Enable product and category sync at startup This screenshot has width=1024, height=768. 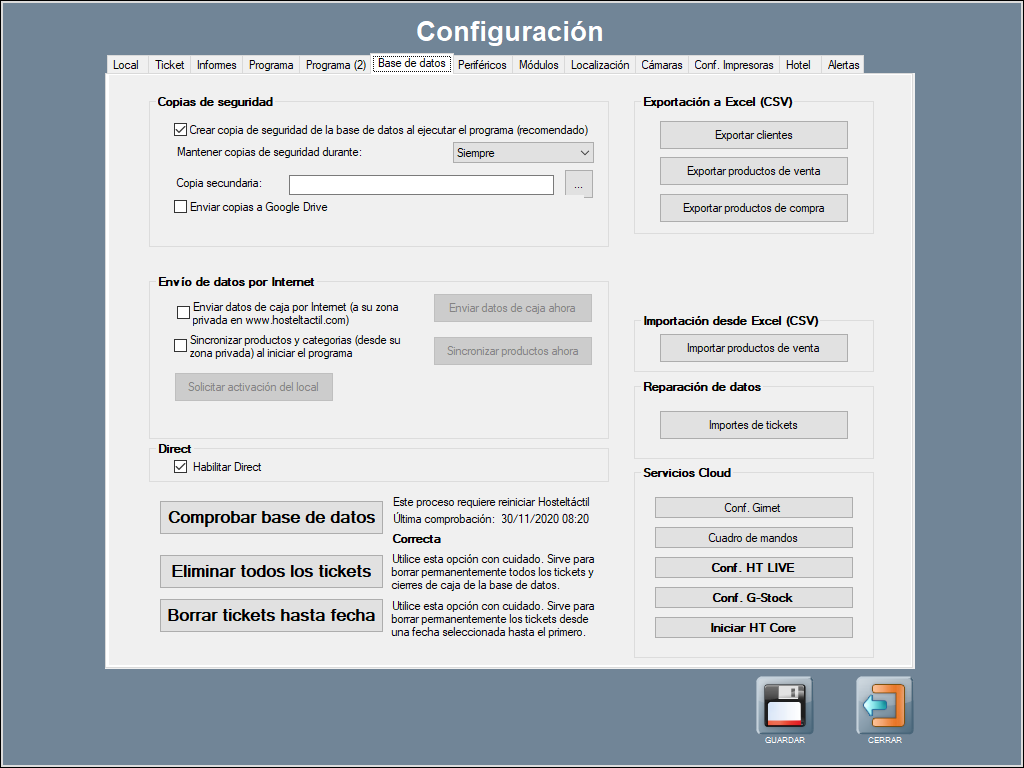tap(183, 346)
